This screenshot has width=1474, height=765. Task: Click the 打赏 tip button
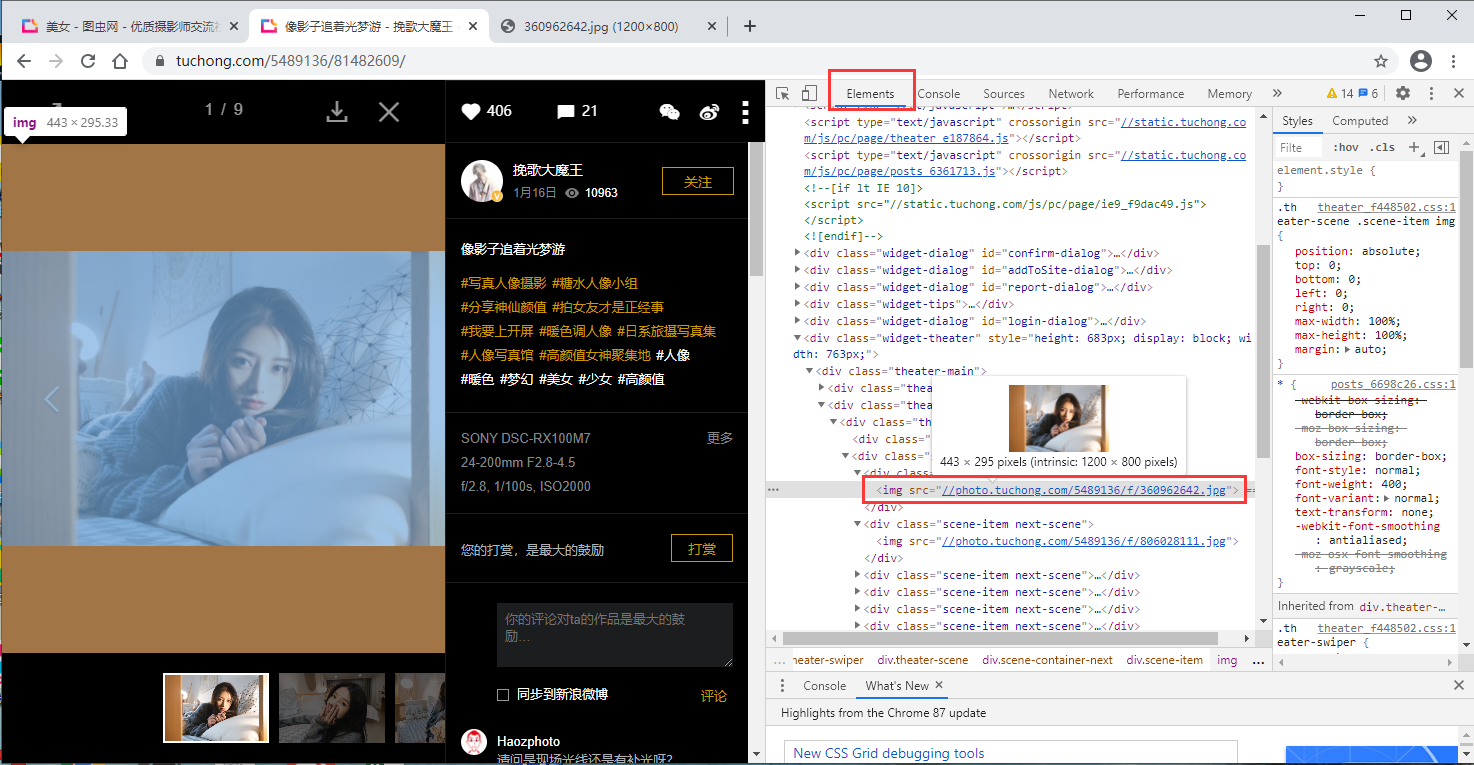click(702, 549)
